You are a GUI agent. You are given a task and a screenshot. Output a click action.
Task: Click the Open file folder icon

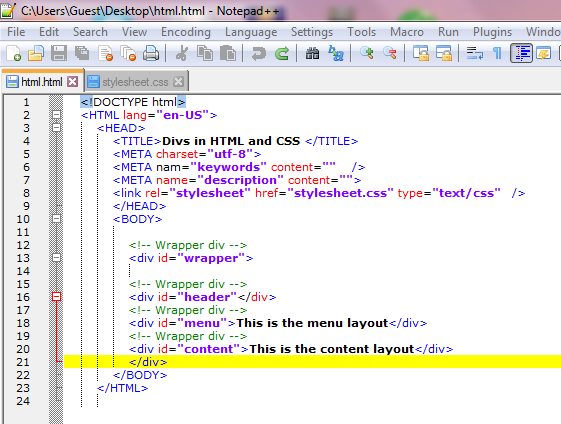(36, 54)
